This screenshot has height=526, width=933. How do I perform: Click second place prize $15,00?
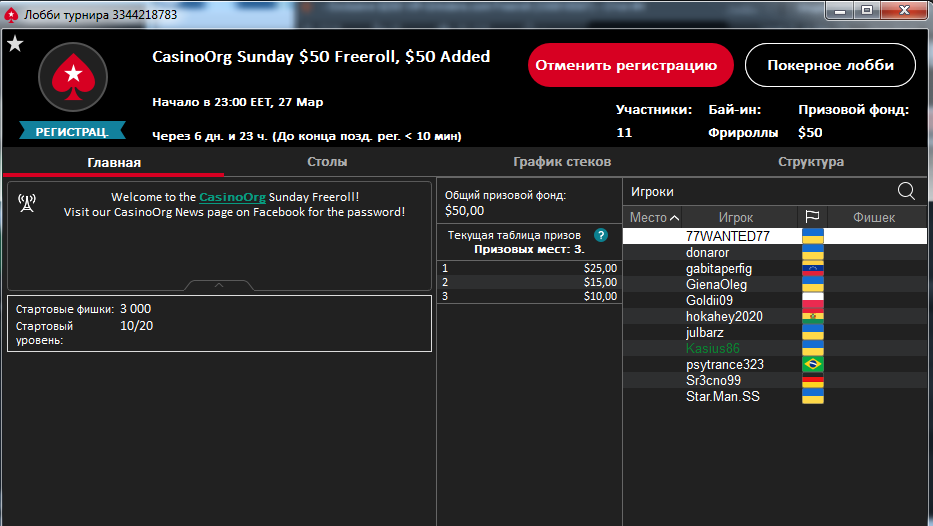[600, 282]
